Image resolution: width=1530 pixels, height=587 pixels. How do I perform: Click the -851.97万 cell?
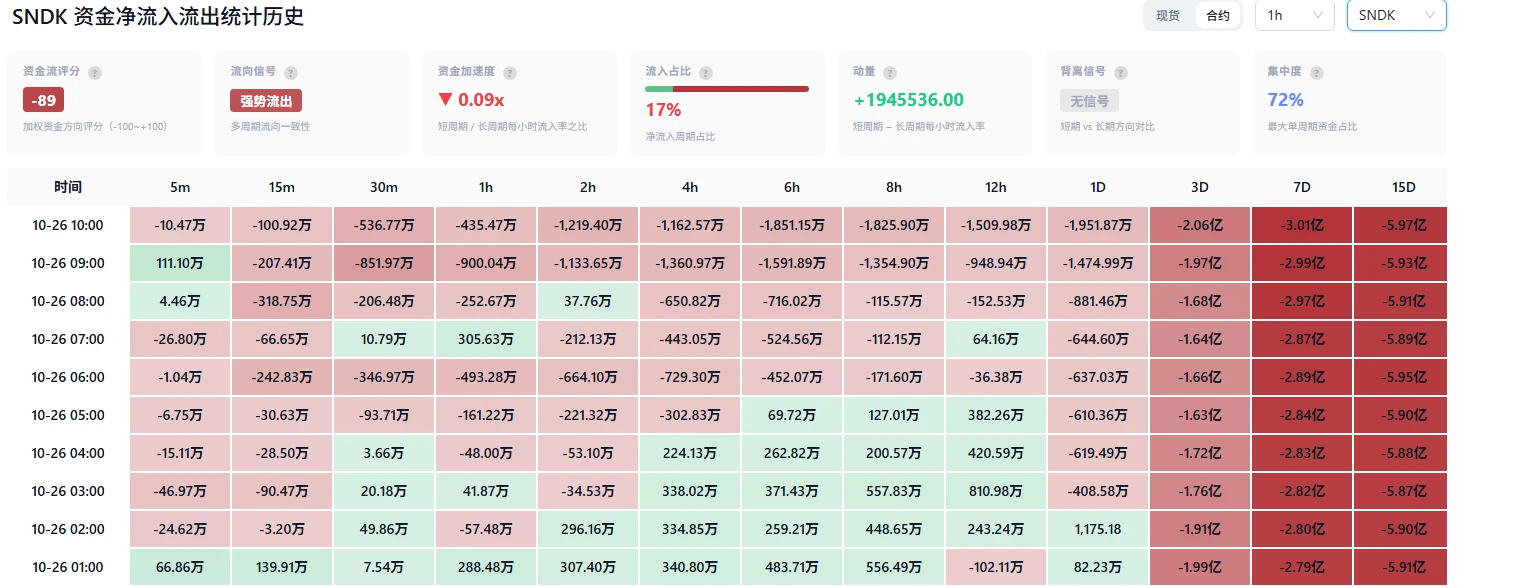coord(384,263)
